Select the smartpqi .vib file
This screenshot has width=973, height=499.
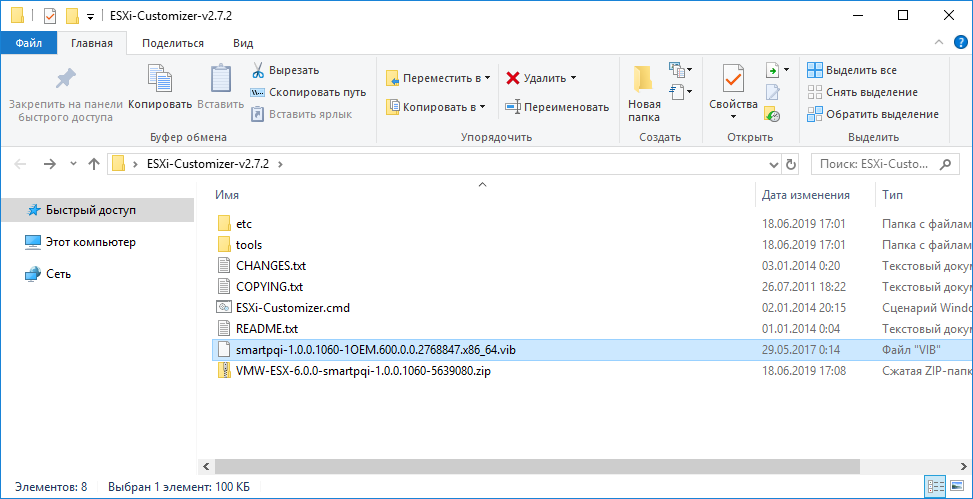[x=375, y=350]
